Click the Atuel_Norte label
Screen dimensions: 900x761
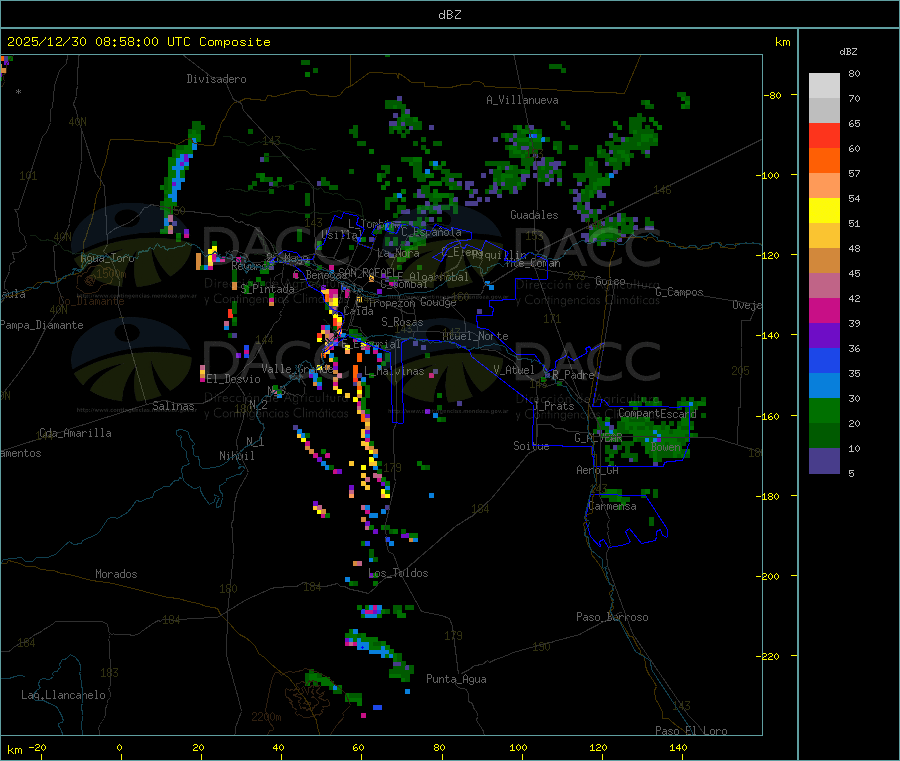[x=475, y=336]
